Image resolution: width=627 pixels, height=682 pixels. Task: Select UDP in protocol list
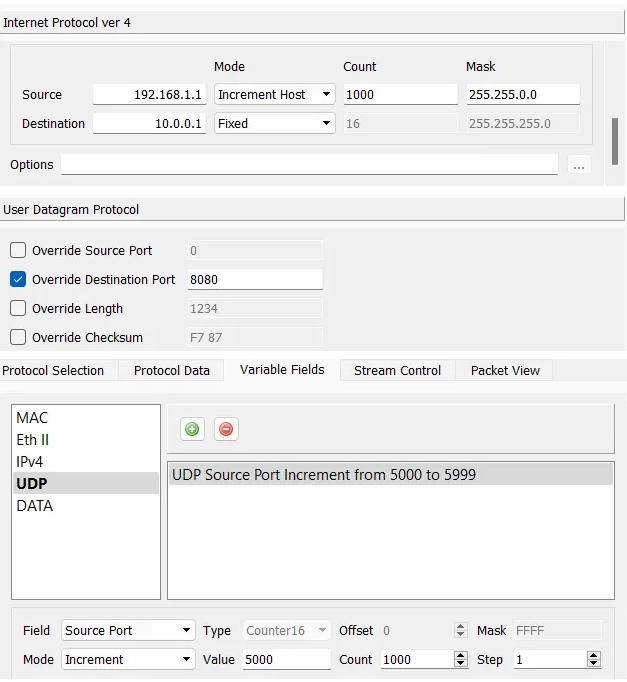point(86,483)
